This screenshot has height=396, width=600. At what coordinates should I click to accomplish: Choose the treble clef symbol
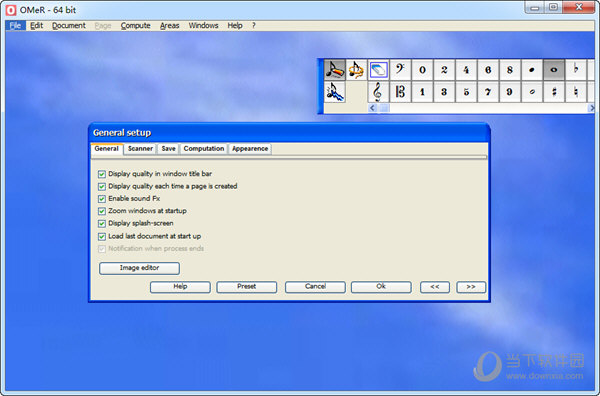tap(378, 92)
